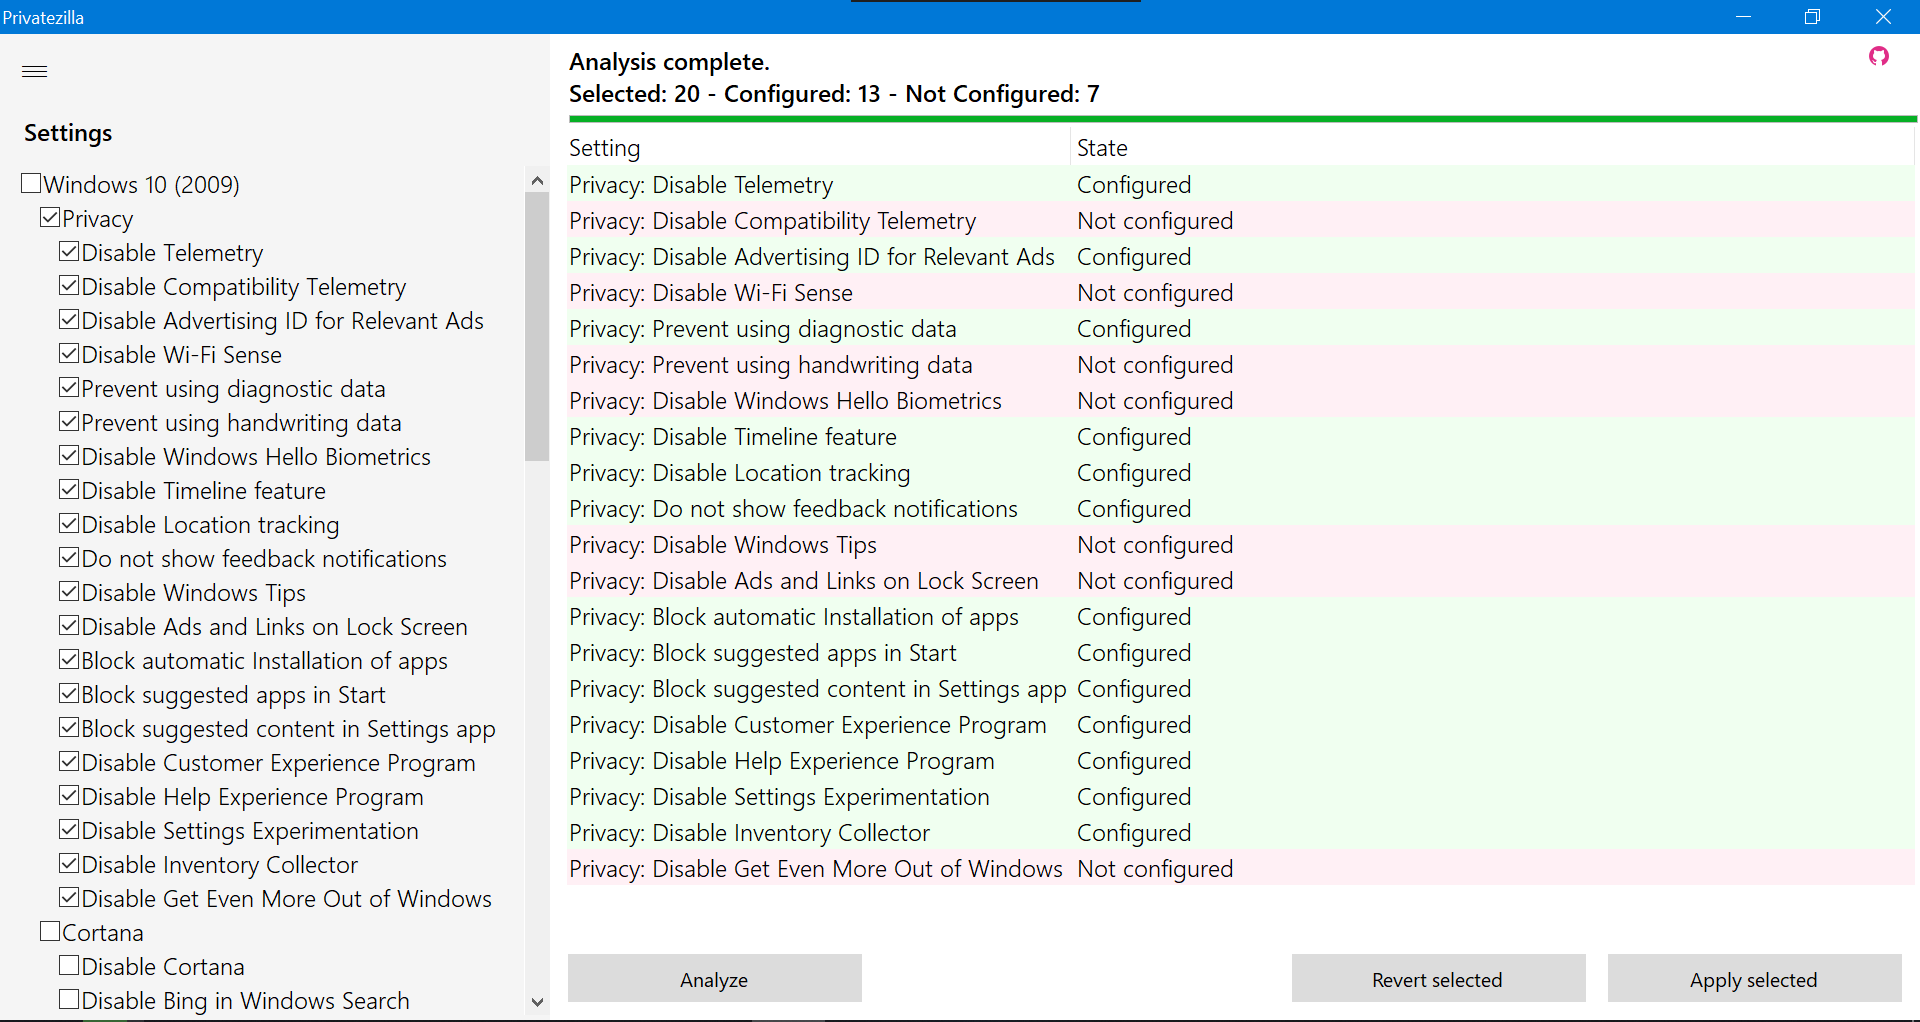Uncheck Disable Ads and Links on Lock Screen

click(x=69, y=625)
